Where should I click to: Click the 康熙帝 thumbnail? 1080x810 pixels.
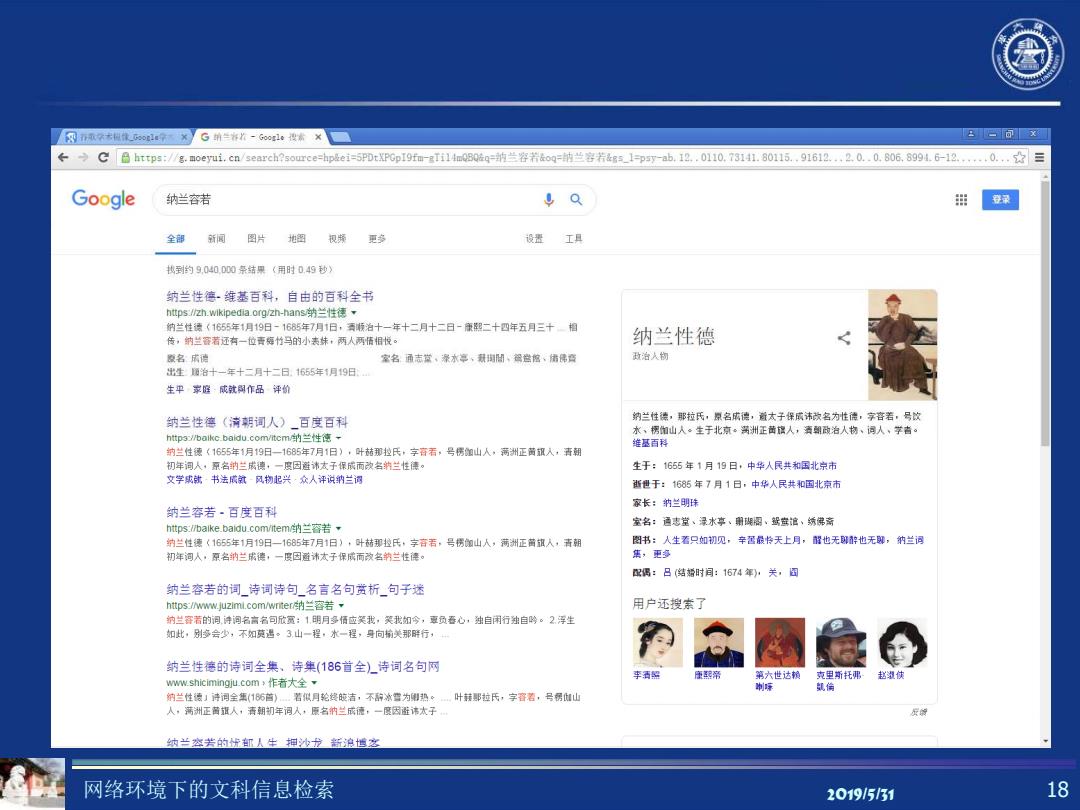coord(718,642)
